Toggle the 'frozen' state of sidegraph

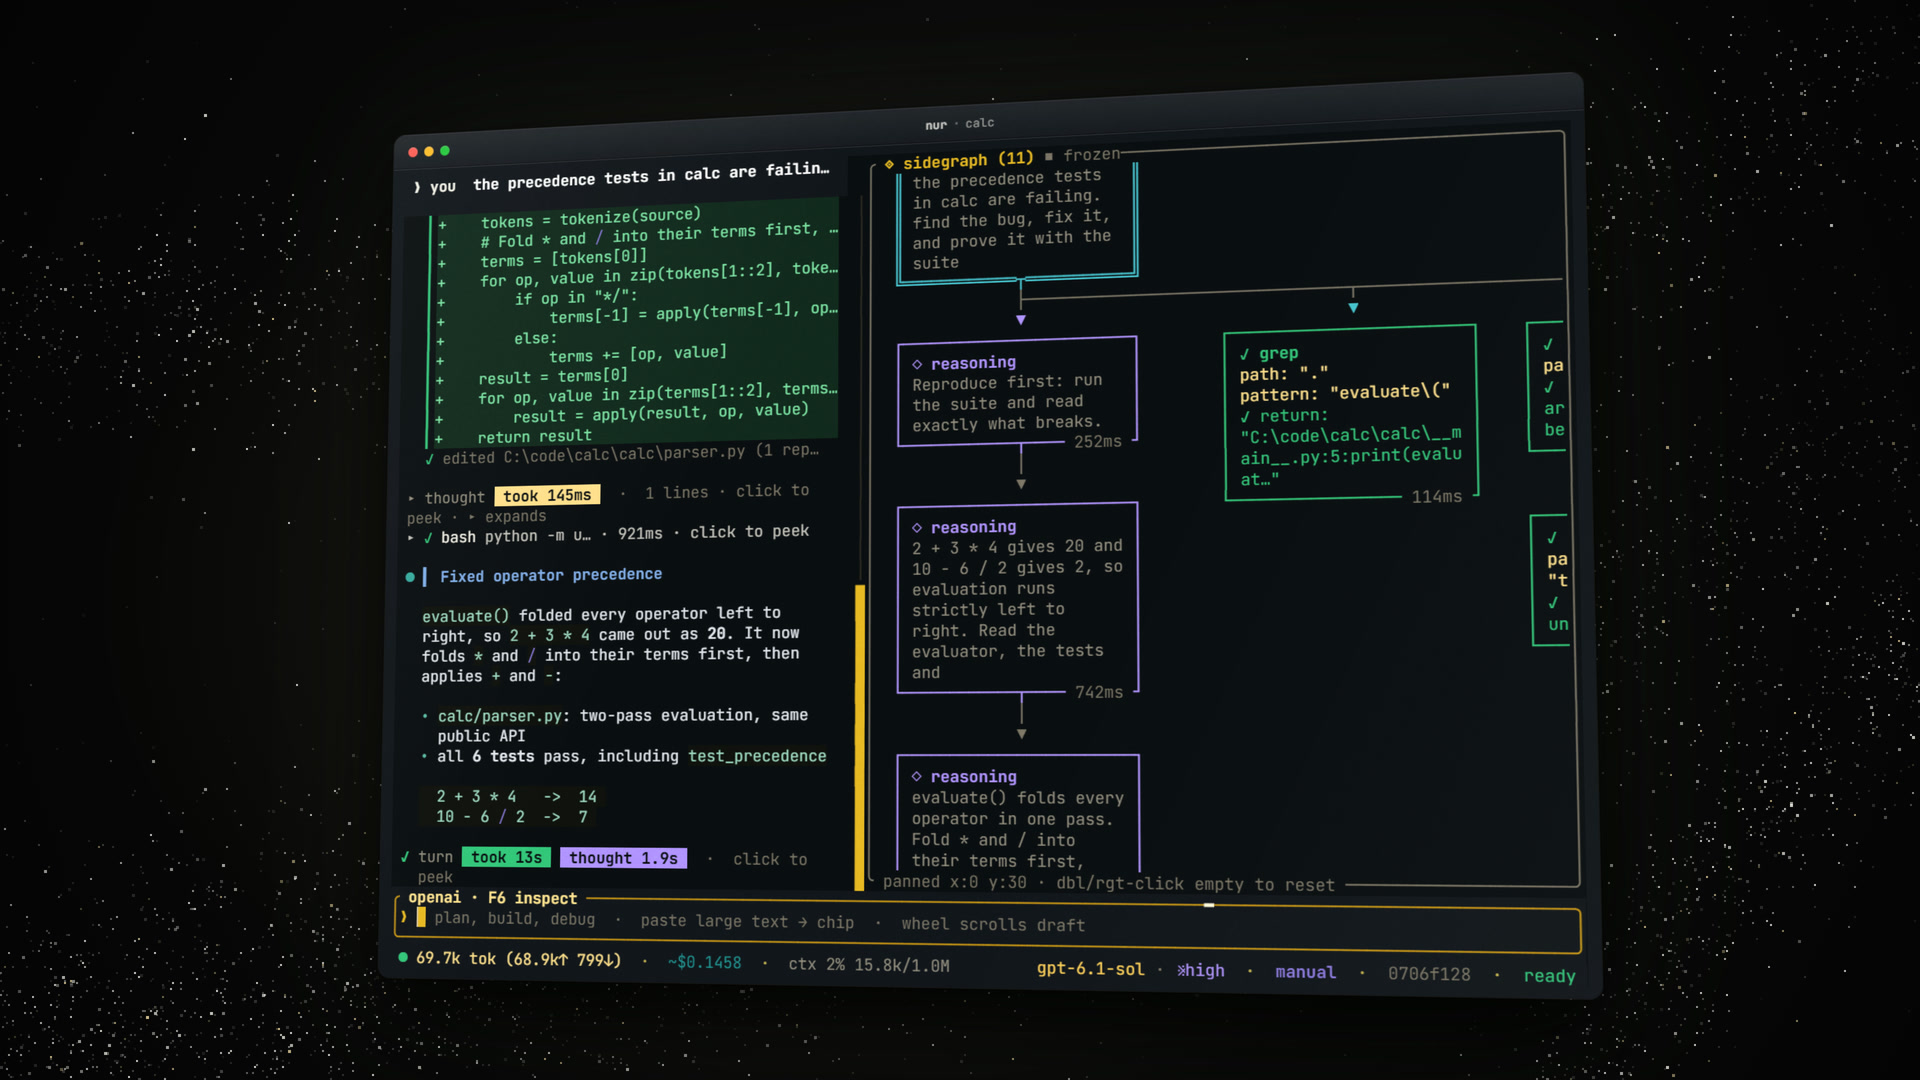(1091, 155)
